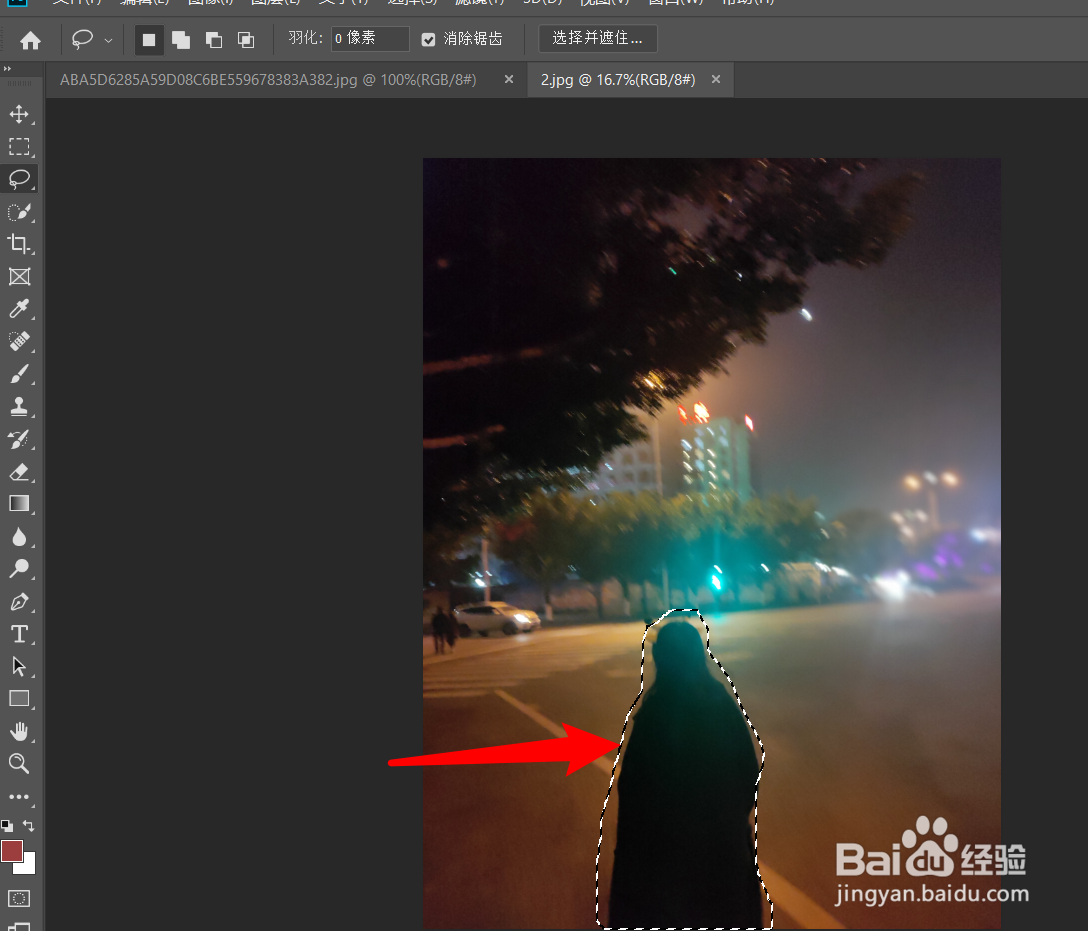Select Subtract from Selection mode button
Screen dimensions: 1088x931
(x=214, y=40)
